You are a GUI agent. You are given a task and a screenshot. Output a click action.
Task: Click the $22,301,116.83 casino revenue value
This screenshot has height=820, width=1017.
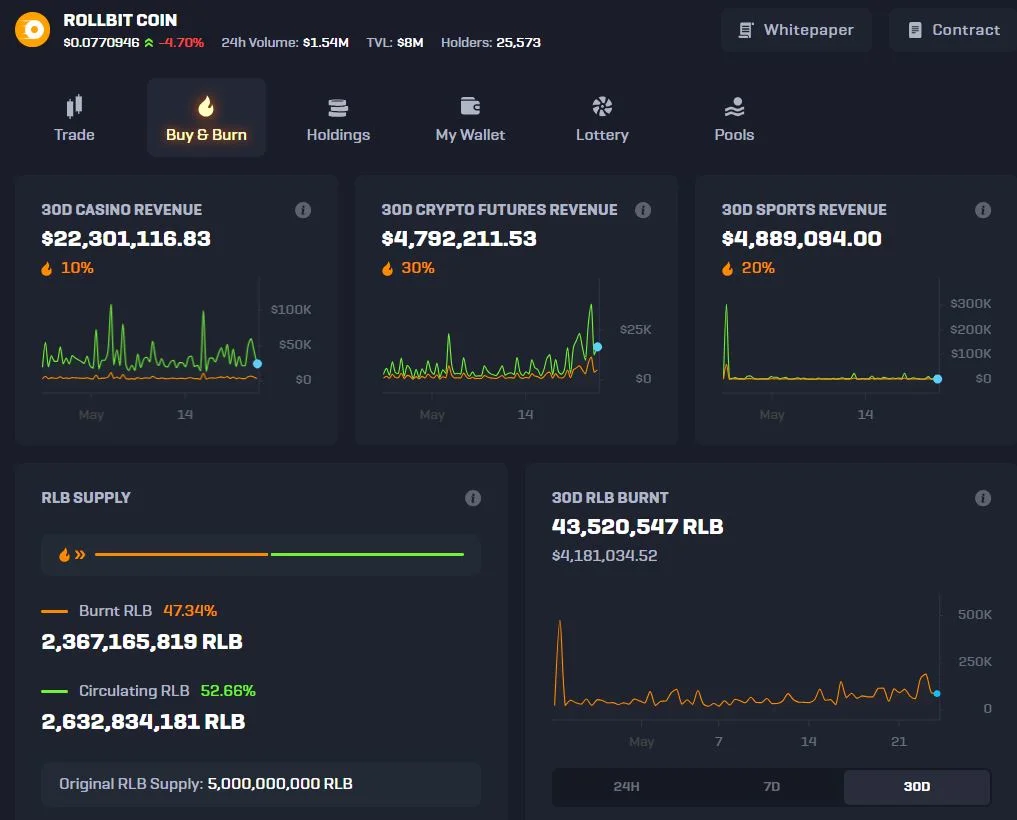(x=126, y=239)
